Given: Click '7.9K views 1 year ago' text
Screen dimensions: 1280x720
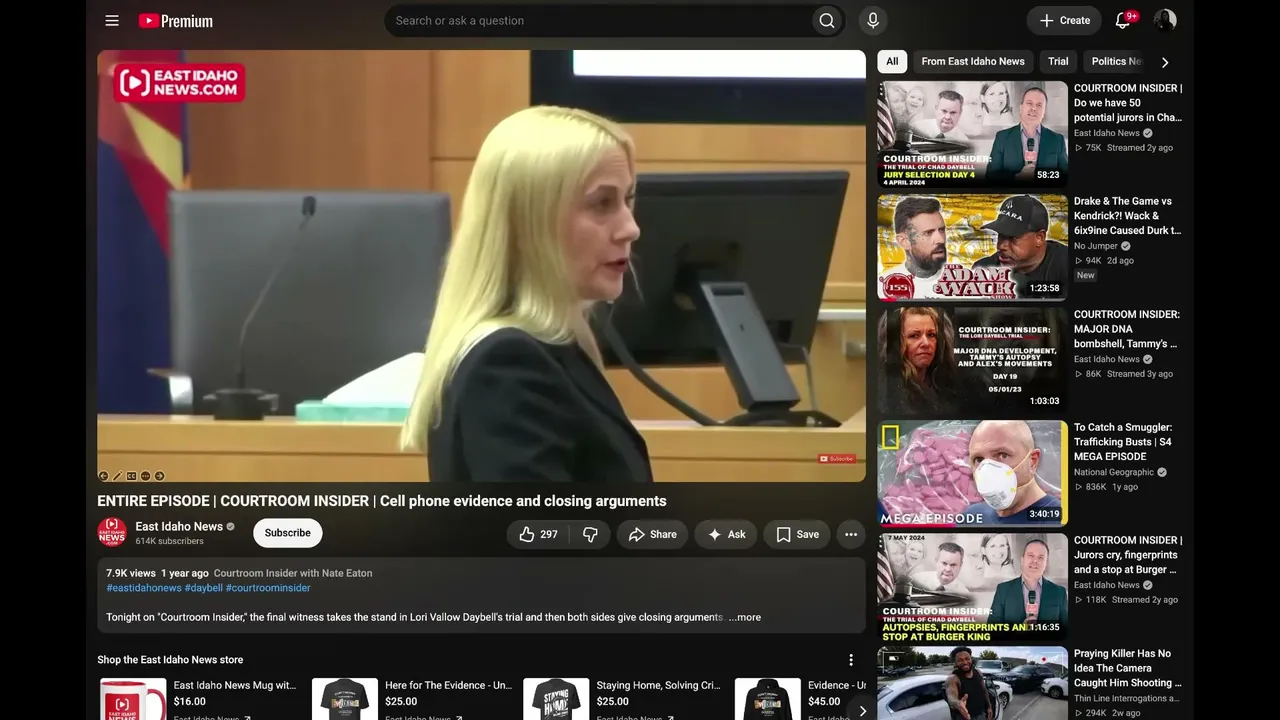Looking at the screenshot, I should pos(158,573).
